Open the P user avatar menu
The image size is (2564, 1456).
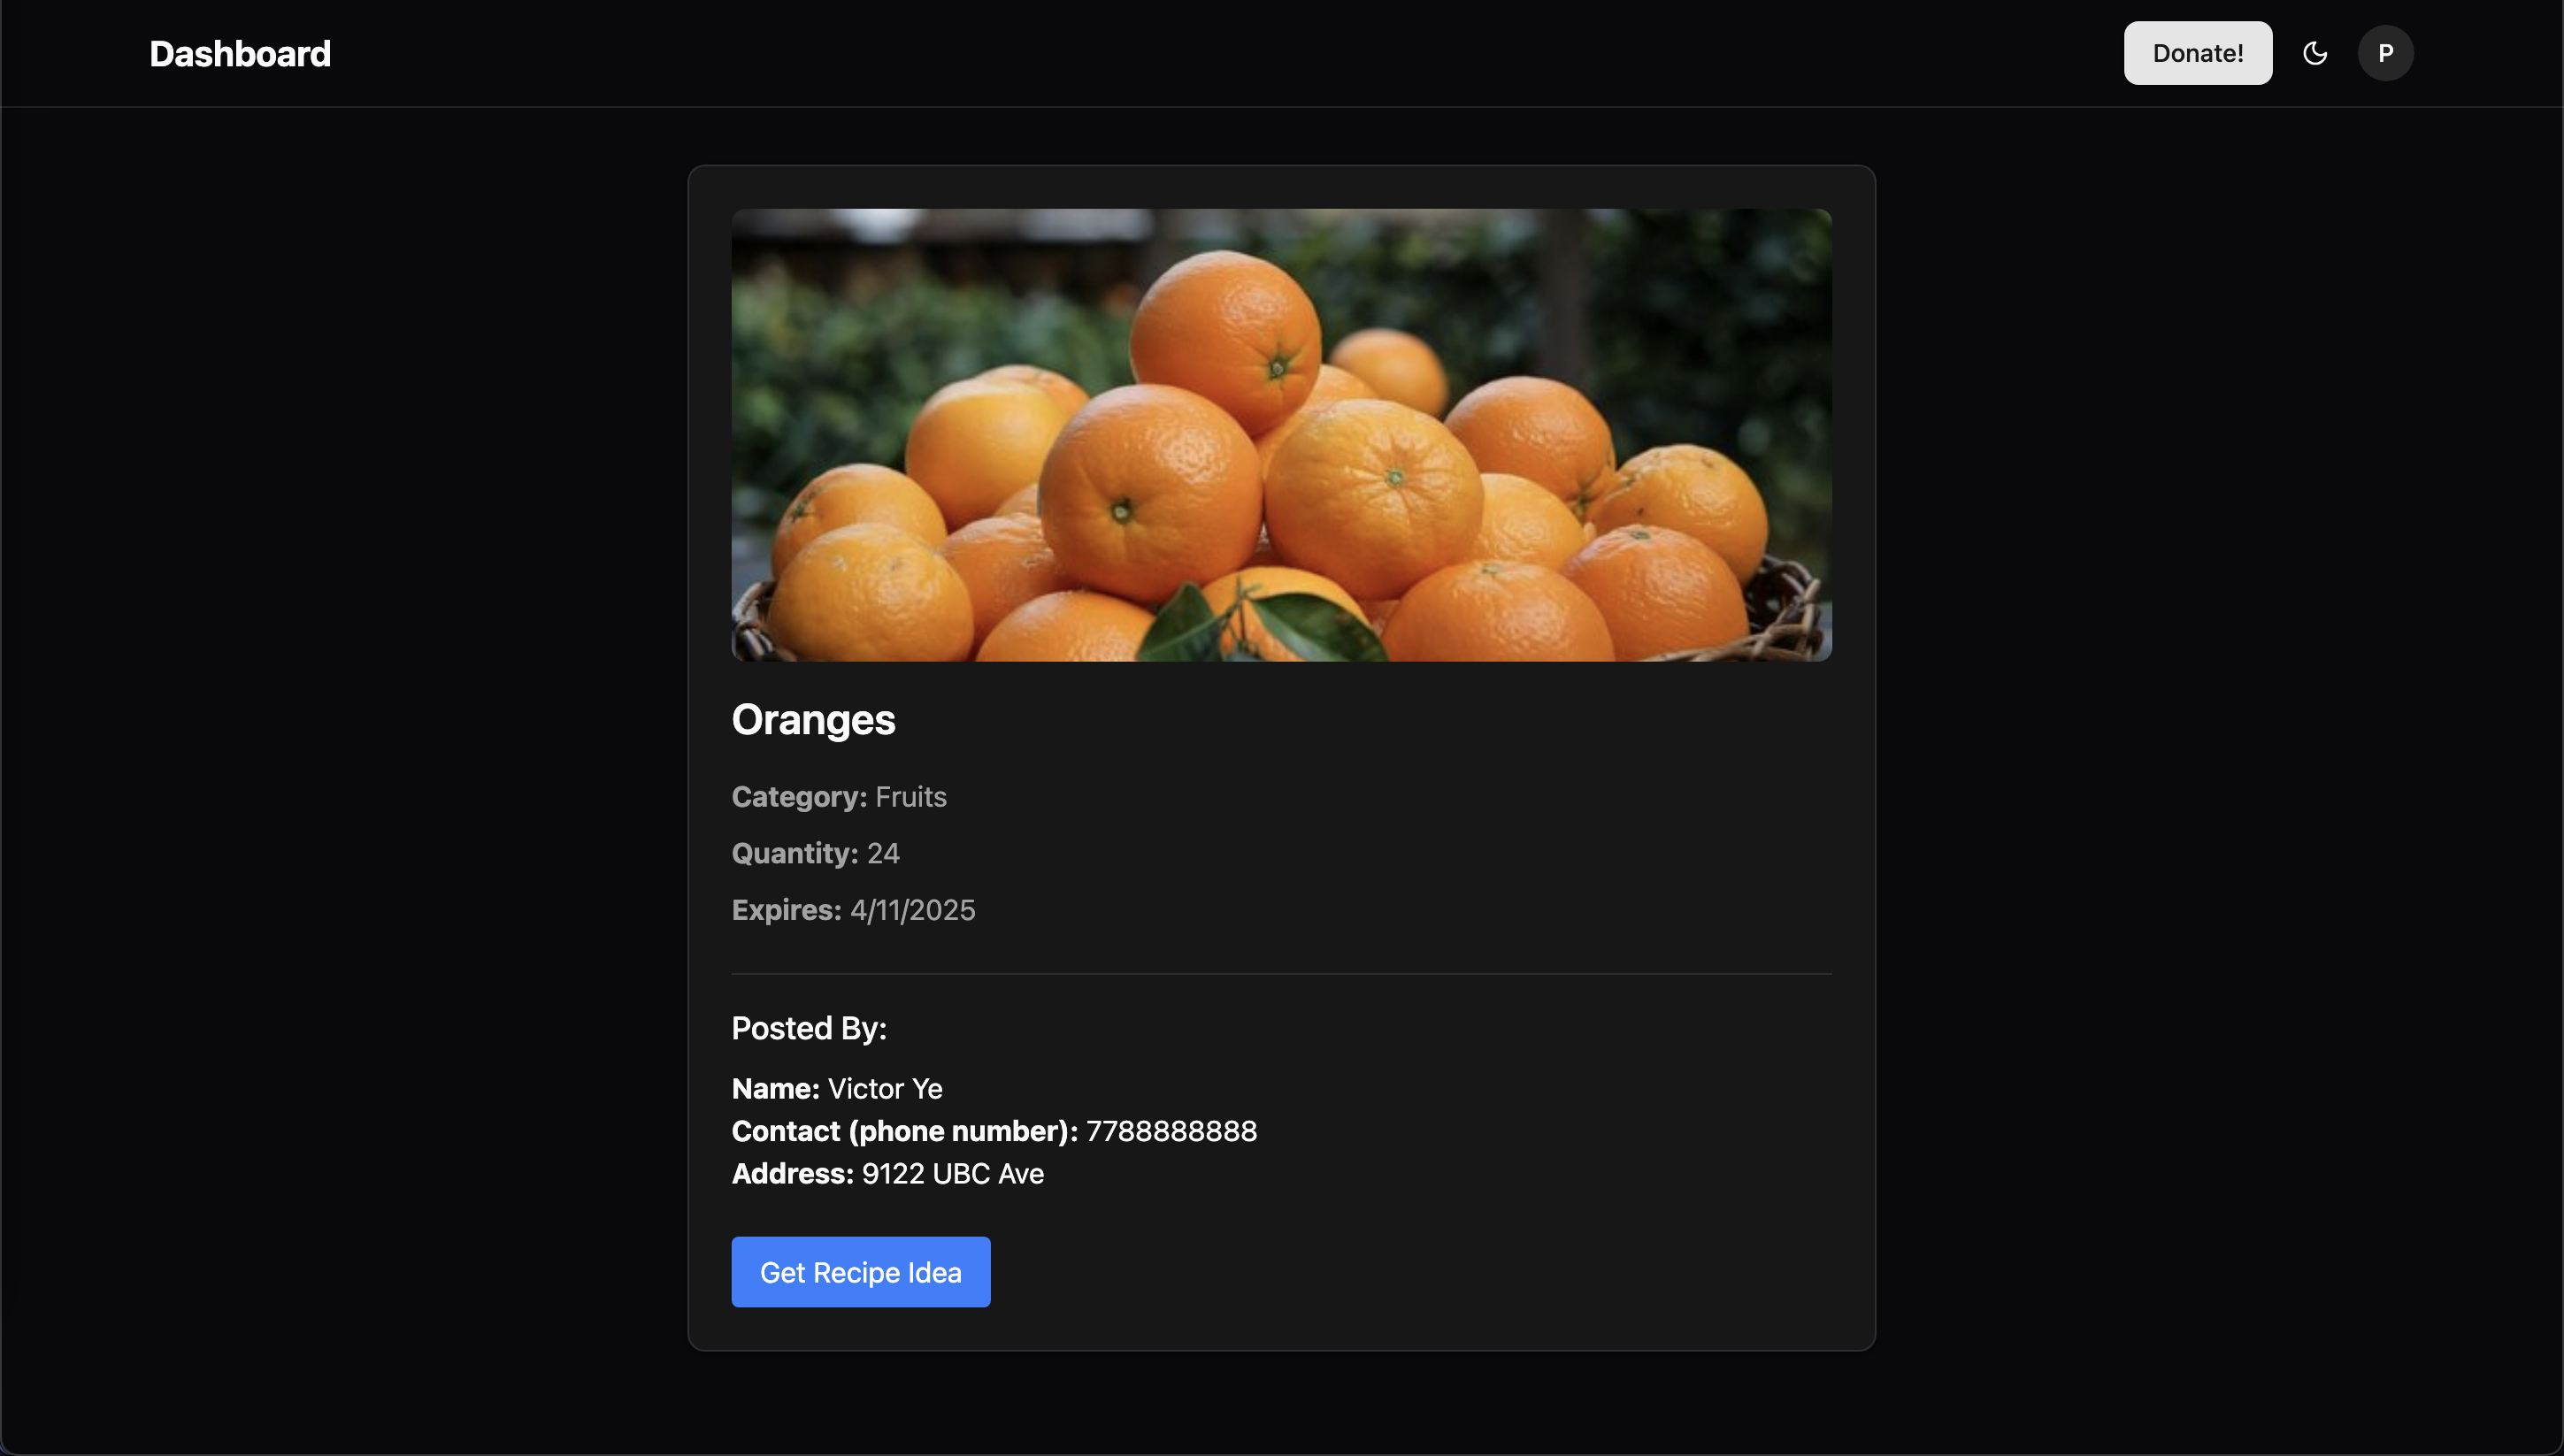(x=2385, y=53)
